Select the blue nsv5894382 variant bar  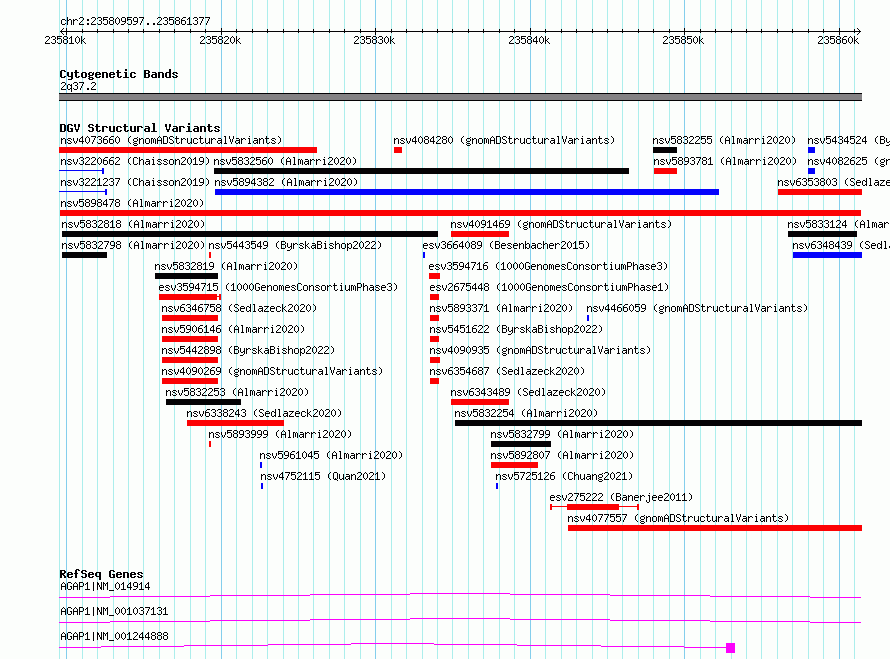click(467, 192)
